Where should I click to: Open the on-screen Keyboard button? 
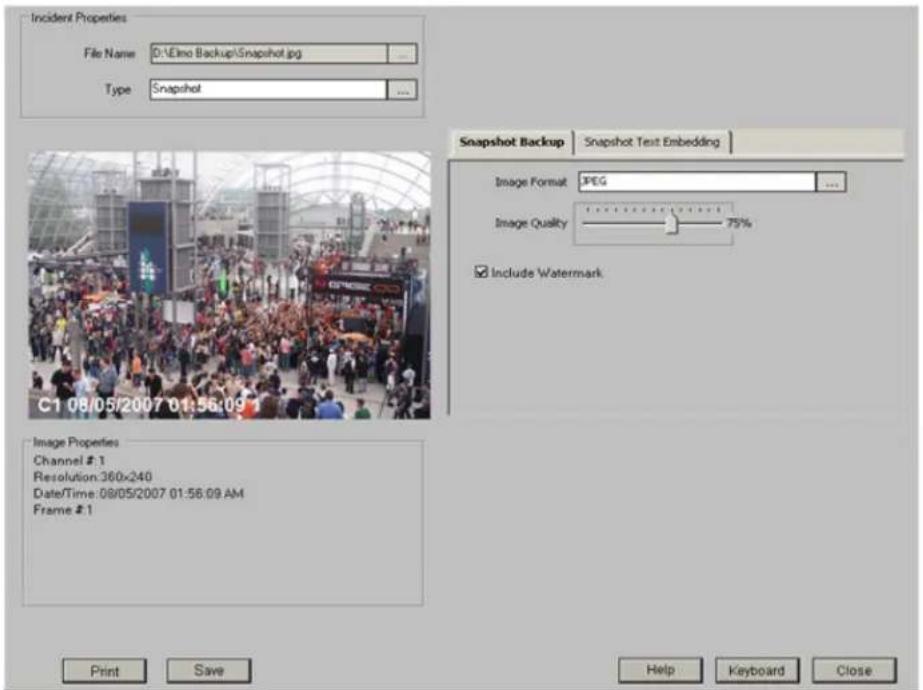click(757, 670)
